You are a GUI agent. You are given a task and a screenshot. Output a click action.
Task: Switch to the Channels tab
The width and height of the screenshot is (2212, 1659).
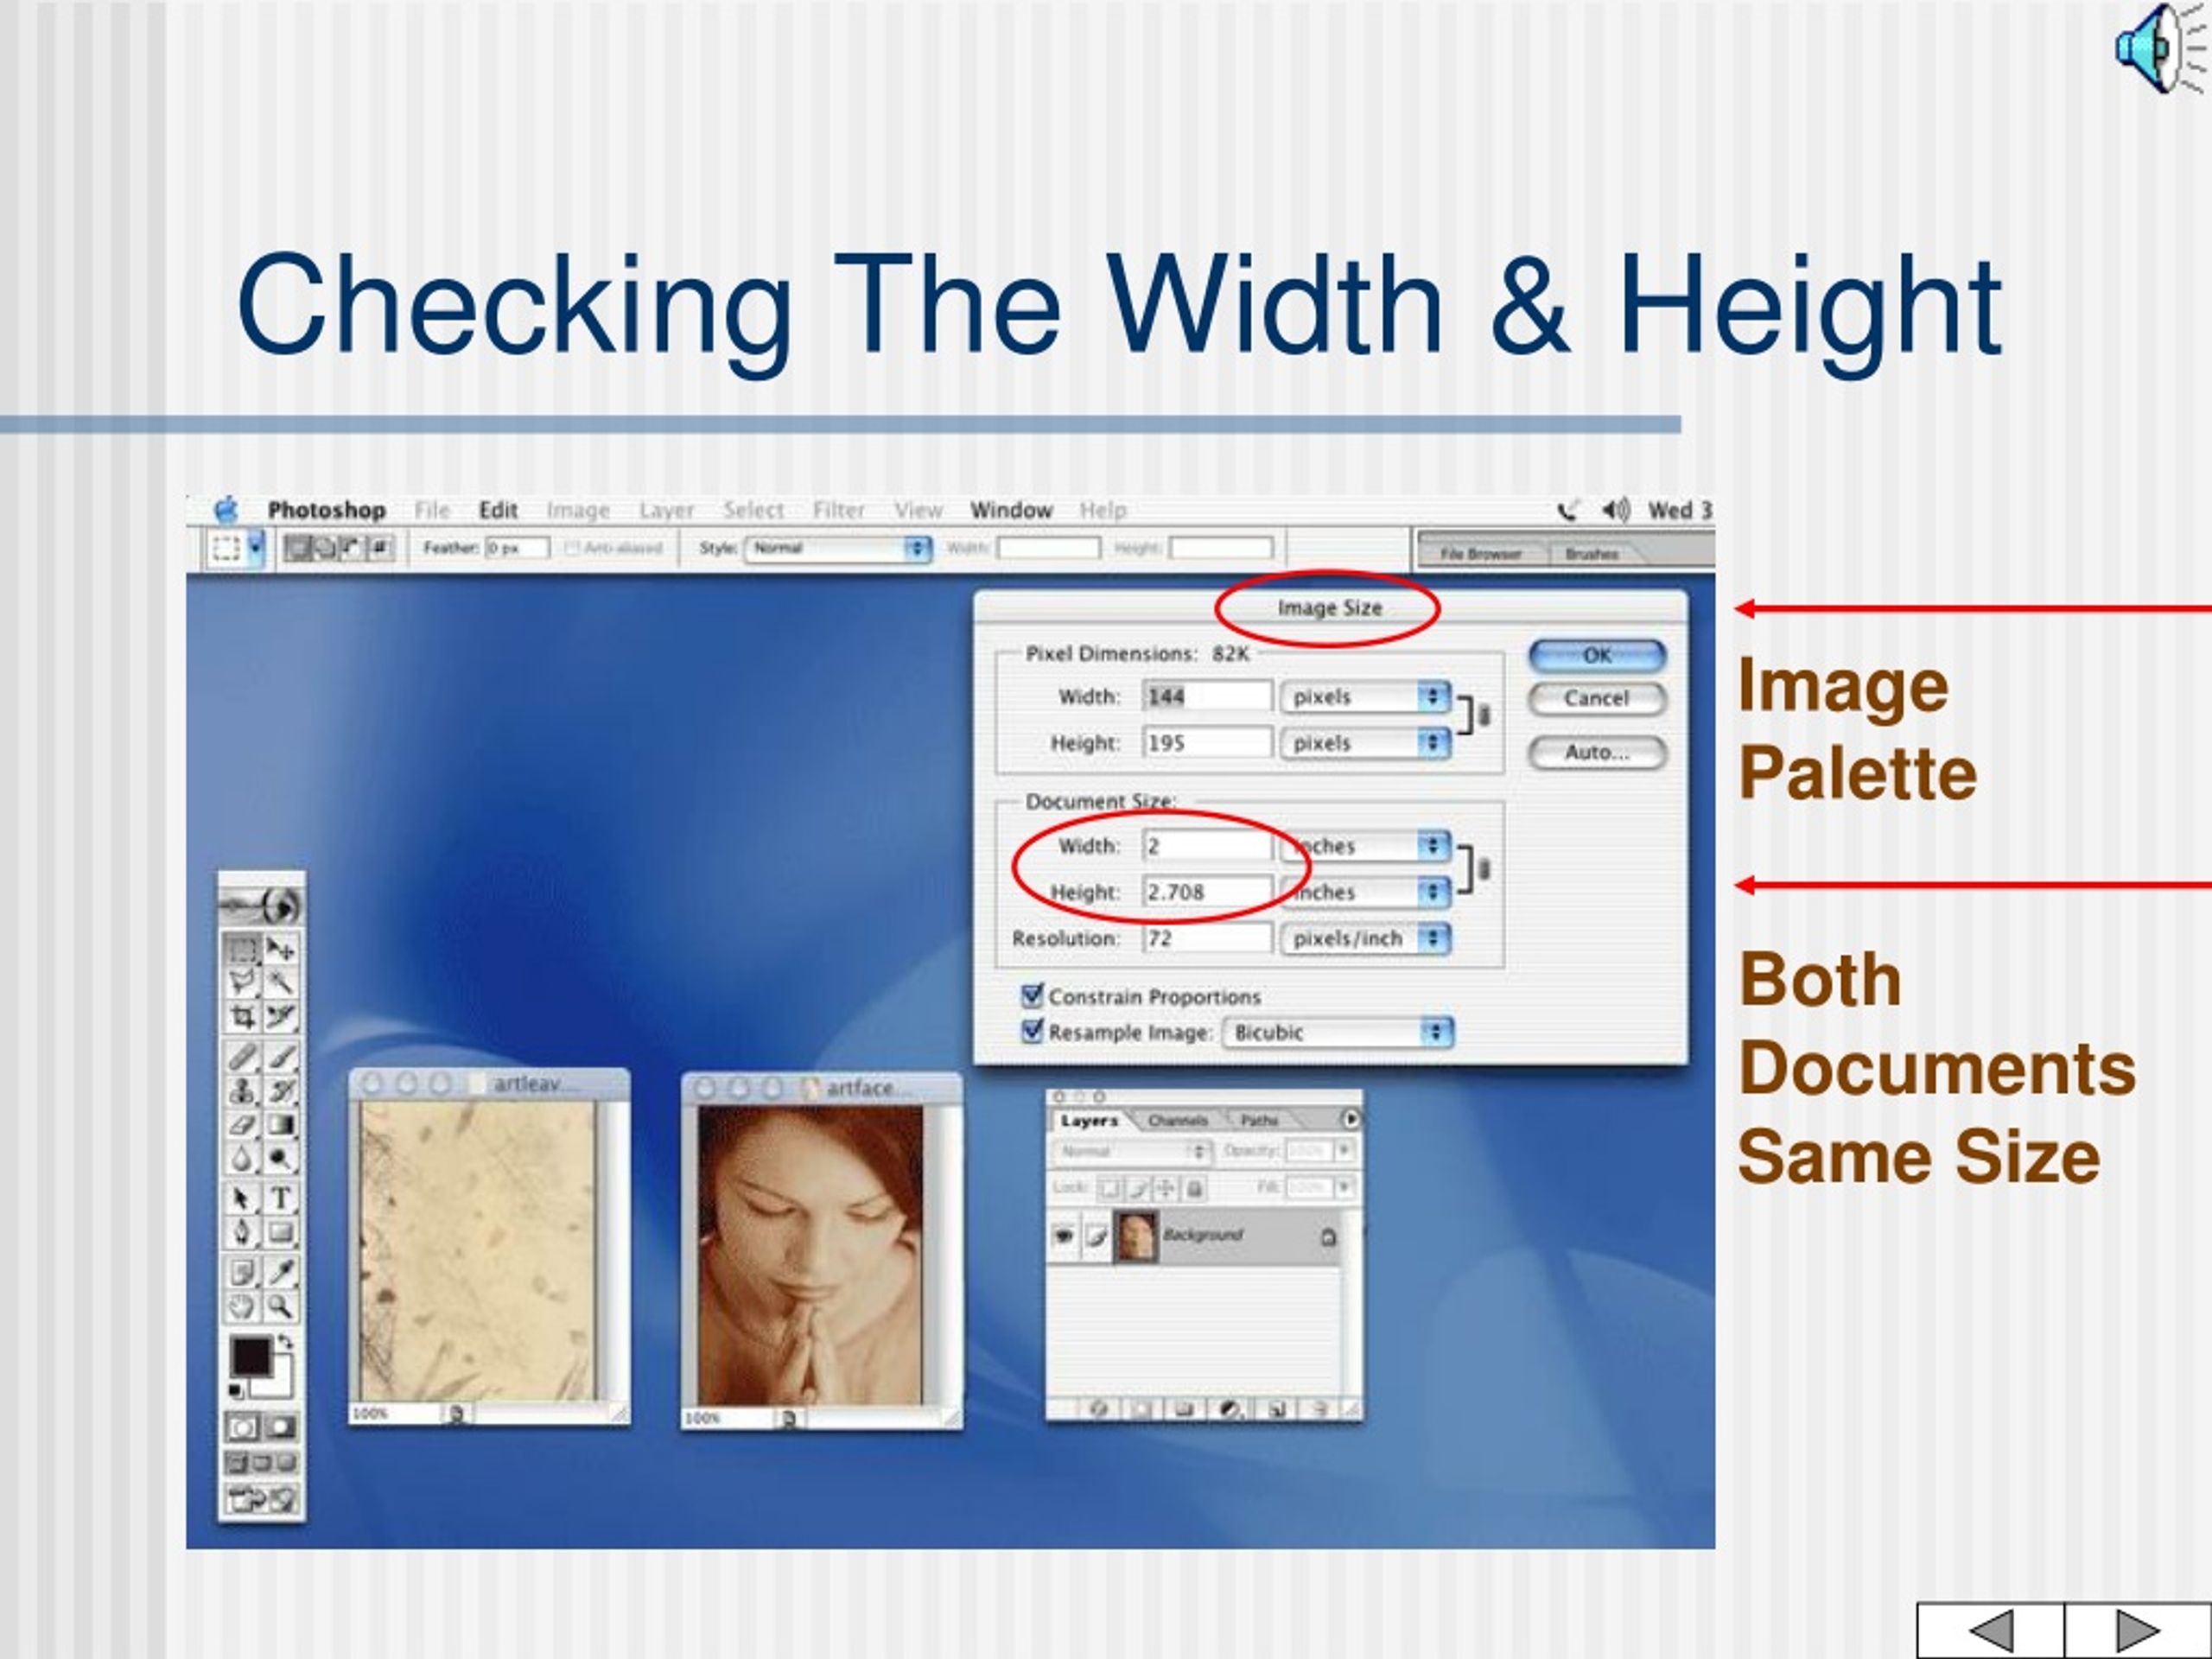(x=1179, y=1121)
